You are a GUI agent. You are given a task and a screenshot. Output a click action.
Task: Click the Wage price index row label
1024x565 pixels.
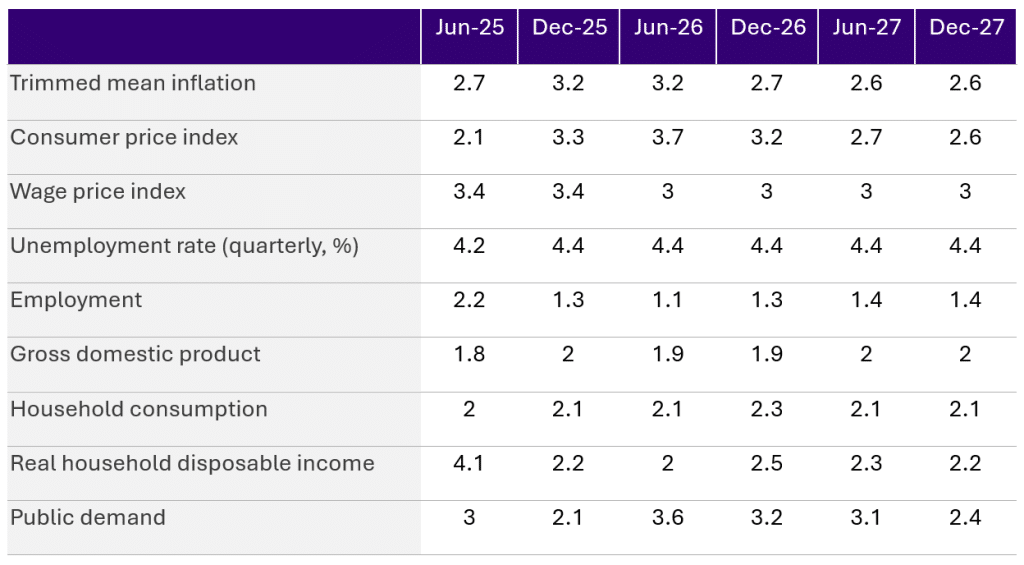pyautogui.click(x=98, y=191)
